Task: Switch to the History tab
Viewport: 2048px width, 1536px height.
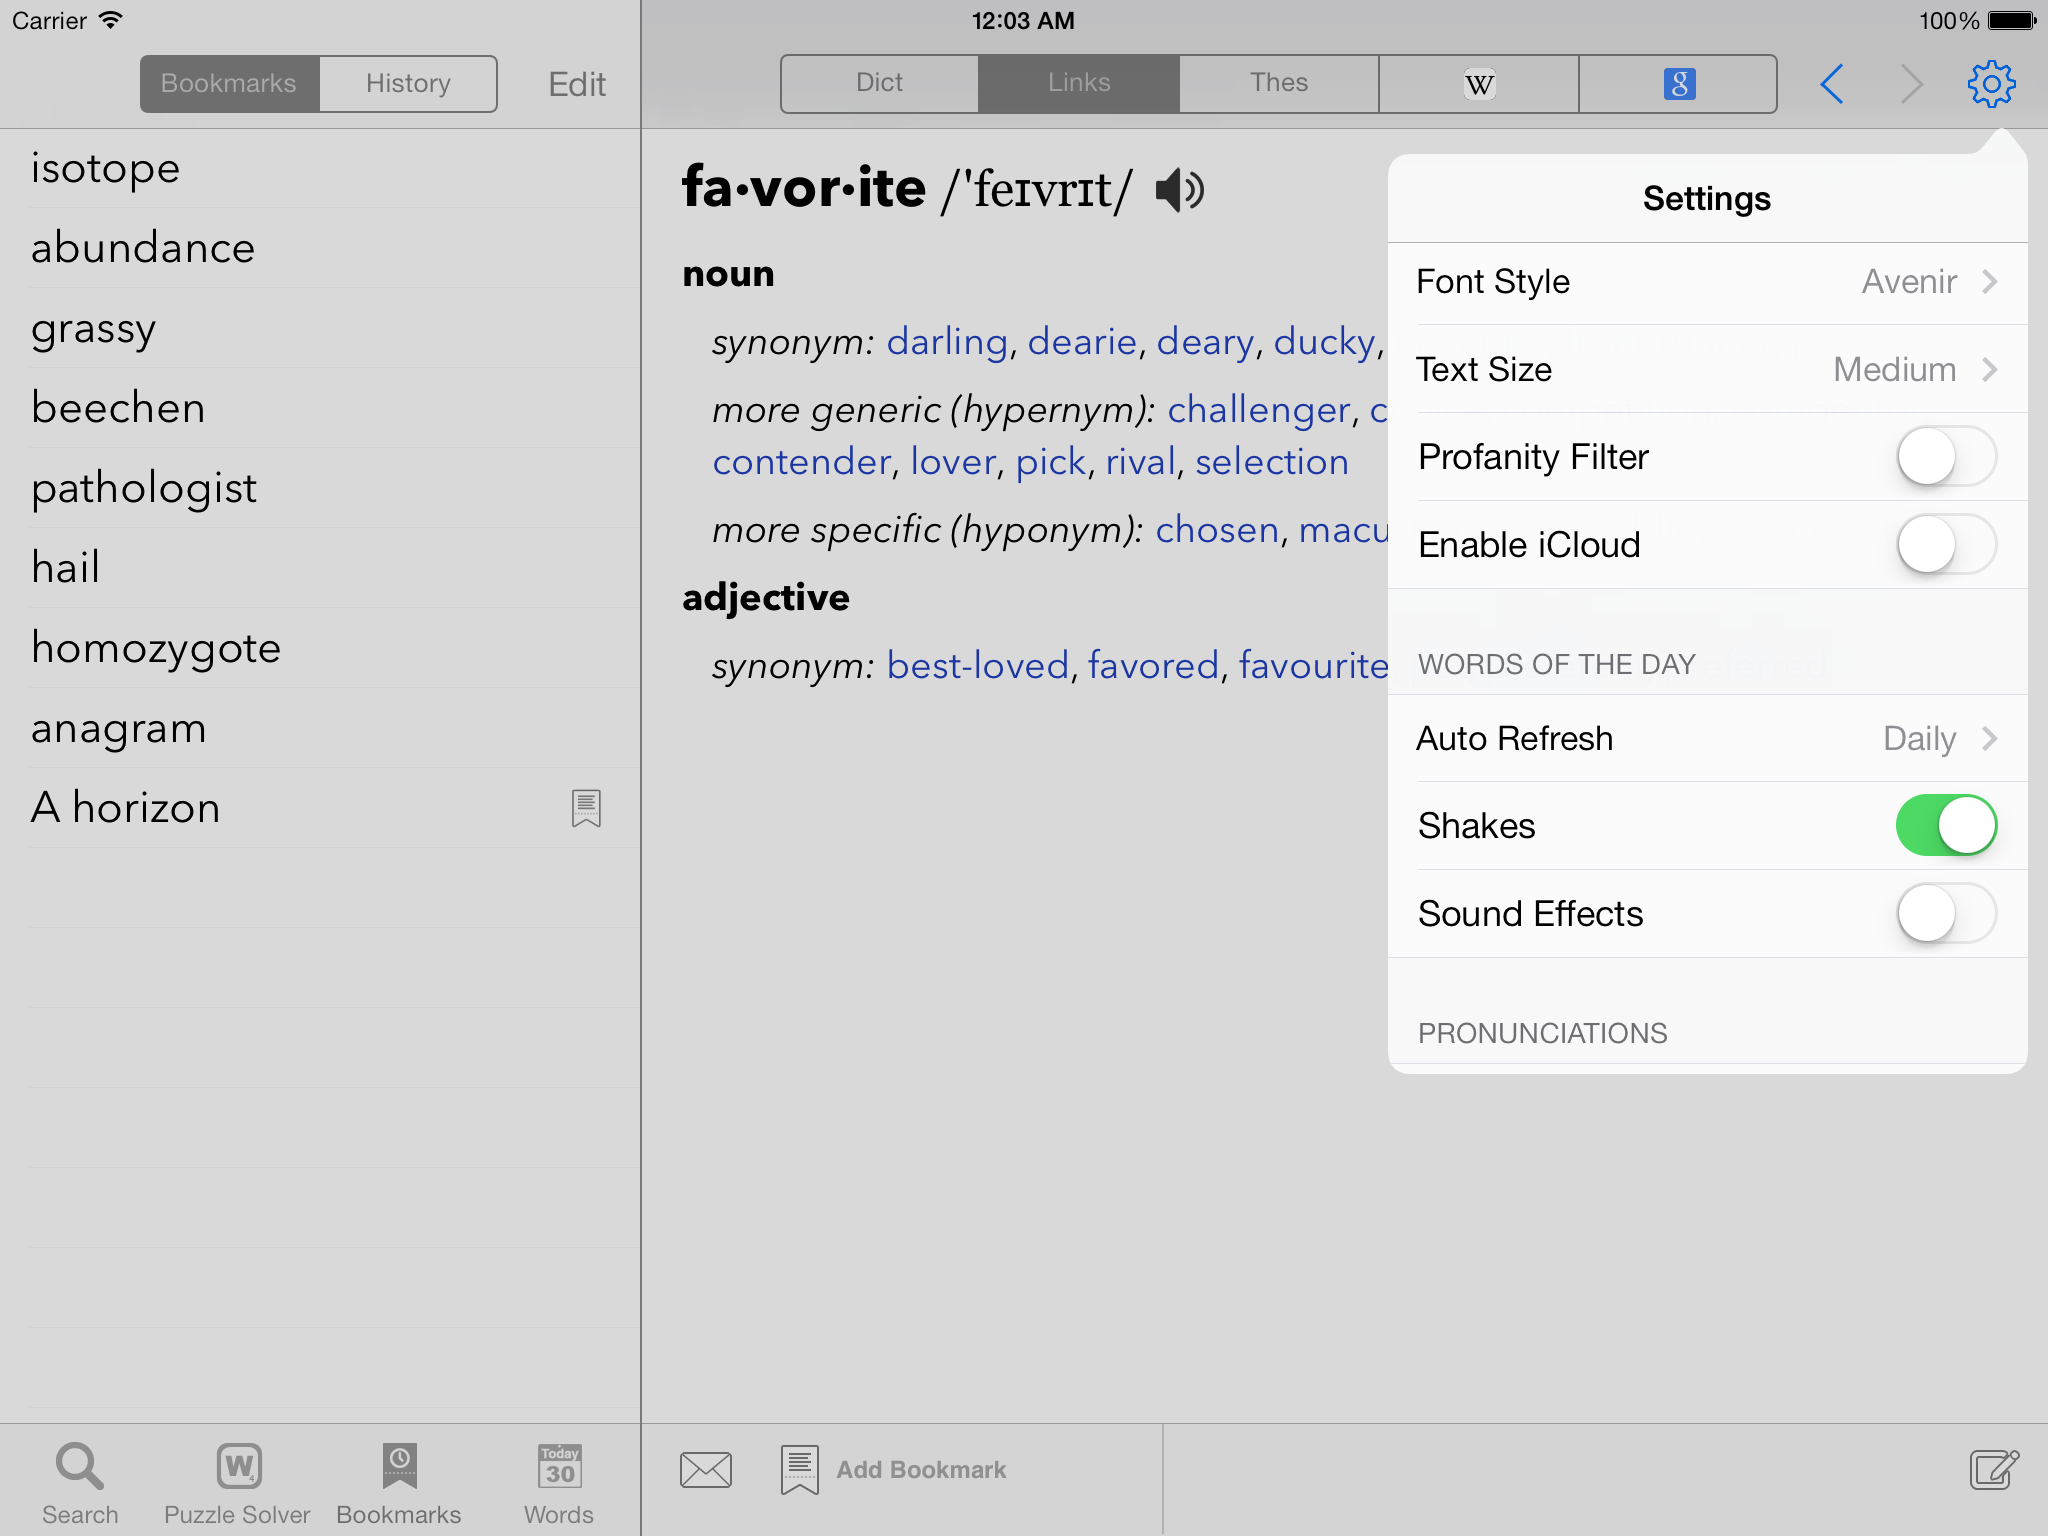Action: [x=408, y=84]
